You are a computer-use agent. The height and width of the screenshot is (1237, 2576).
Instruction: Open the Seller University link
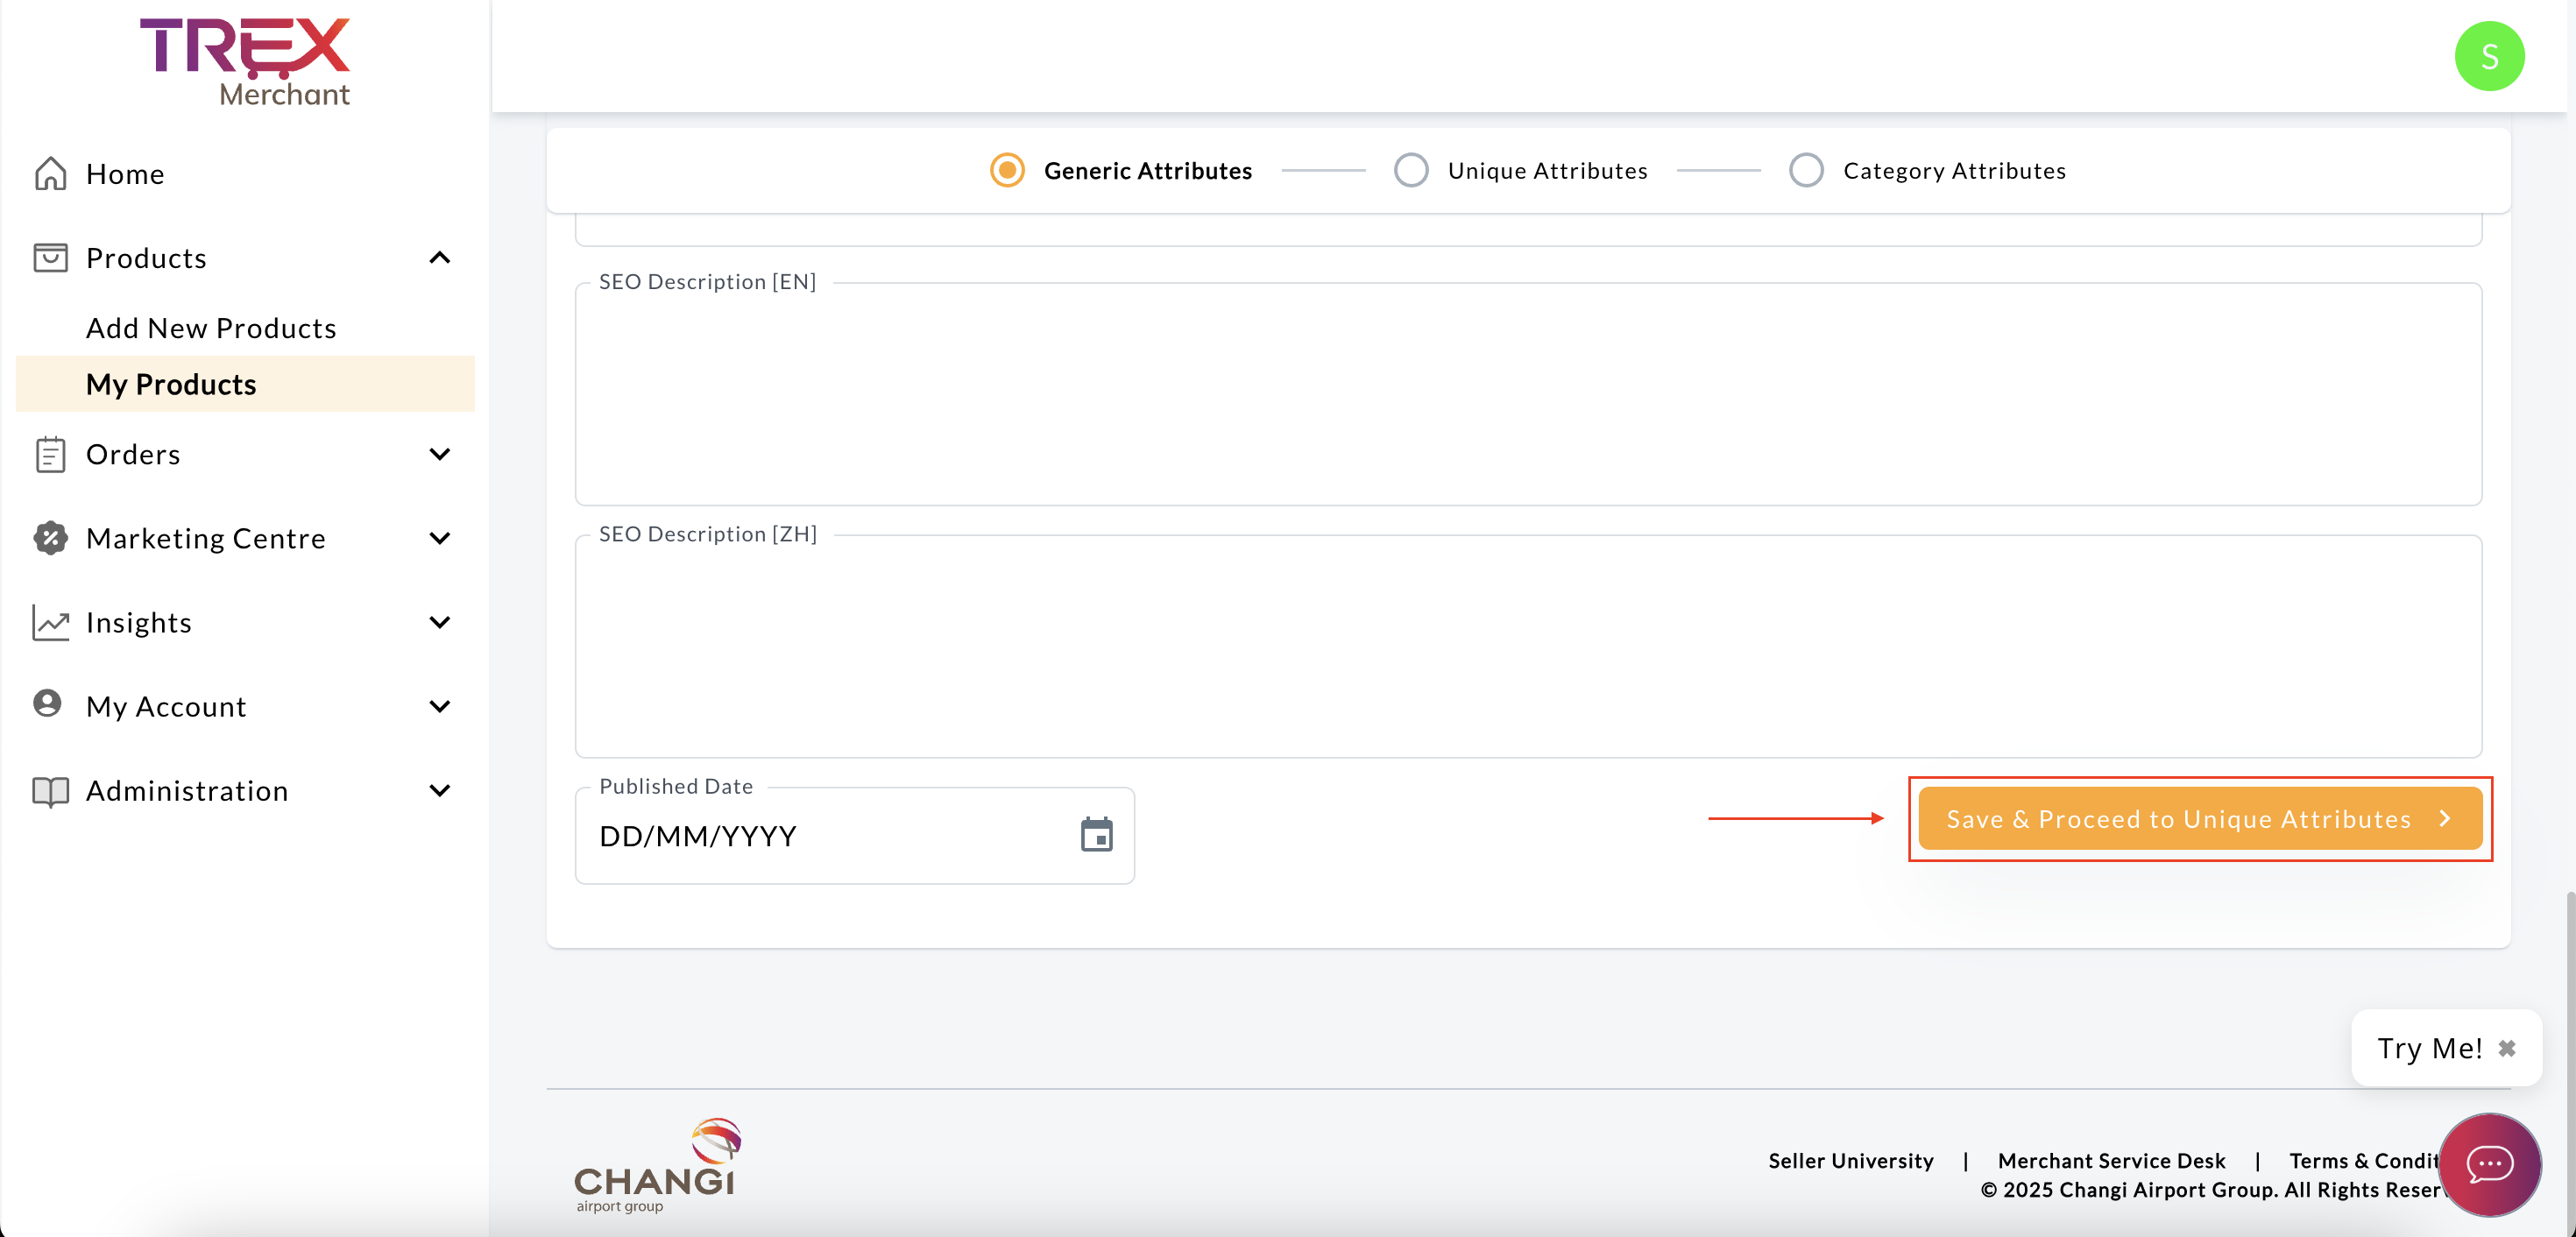[x=1850, y=1160]
